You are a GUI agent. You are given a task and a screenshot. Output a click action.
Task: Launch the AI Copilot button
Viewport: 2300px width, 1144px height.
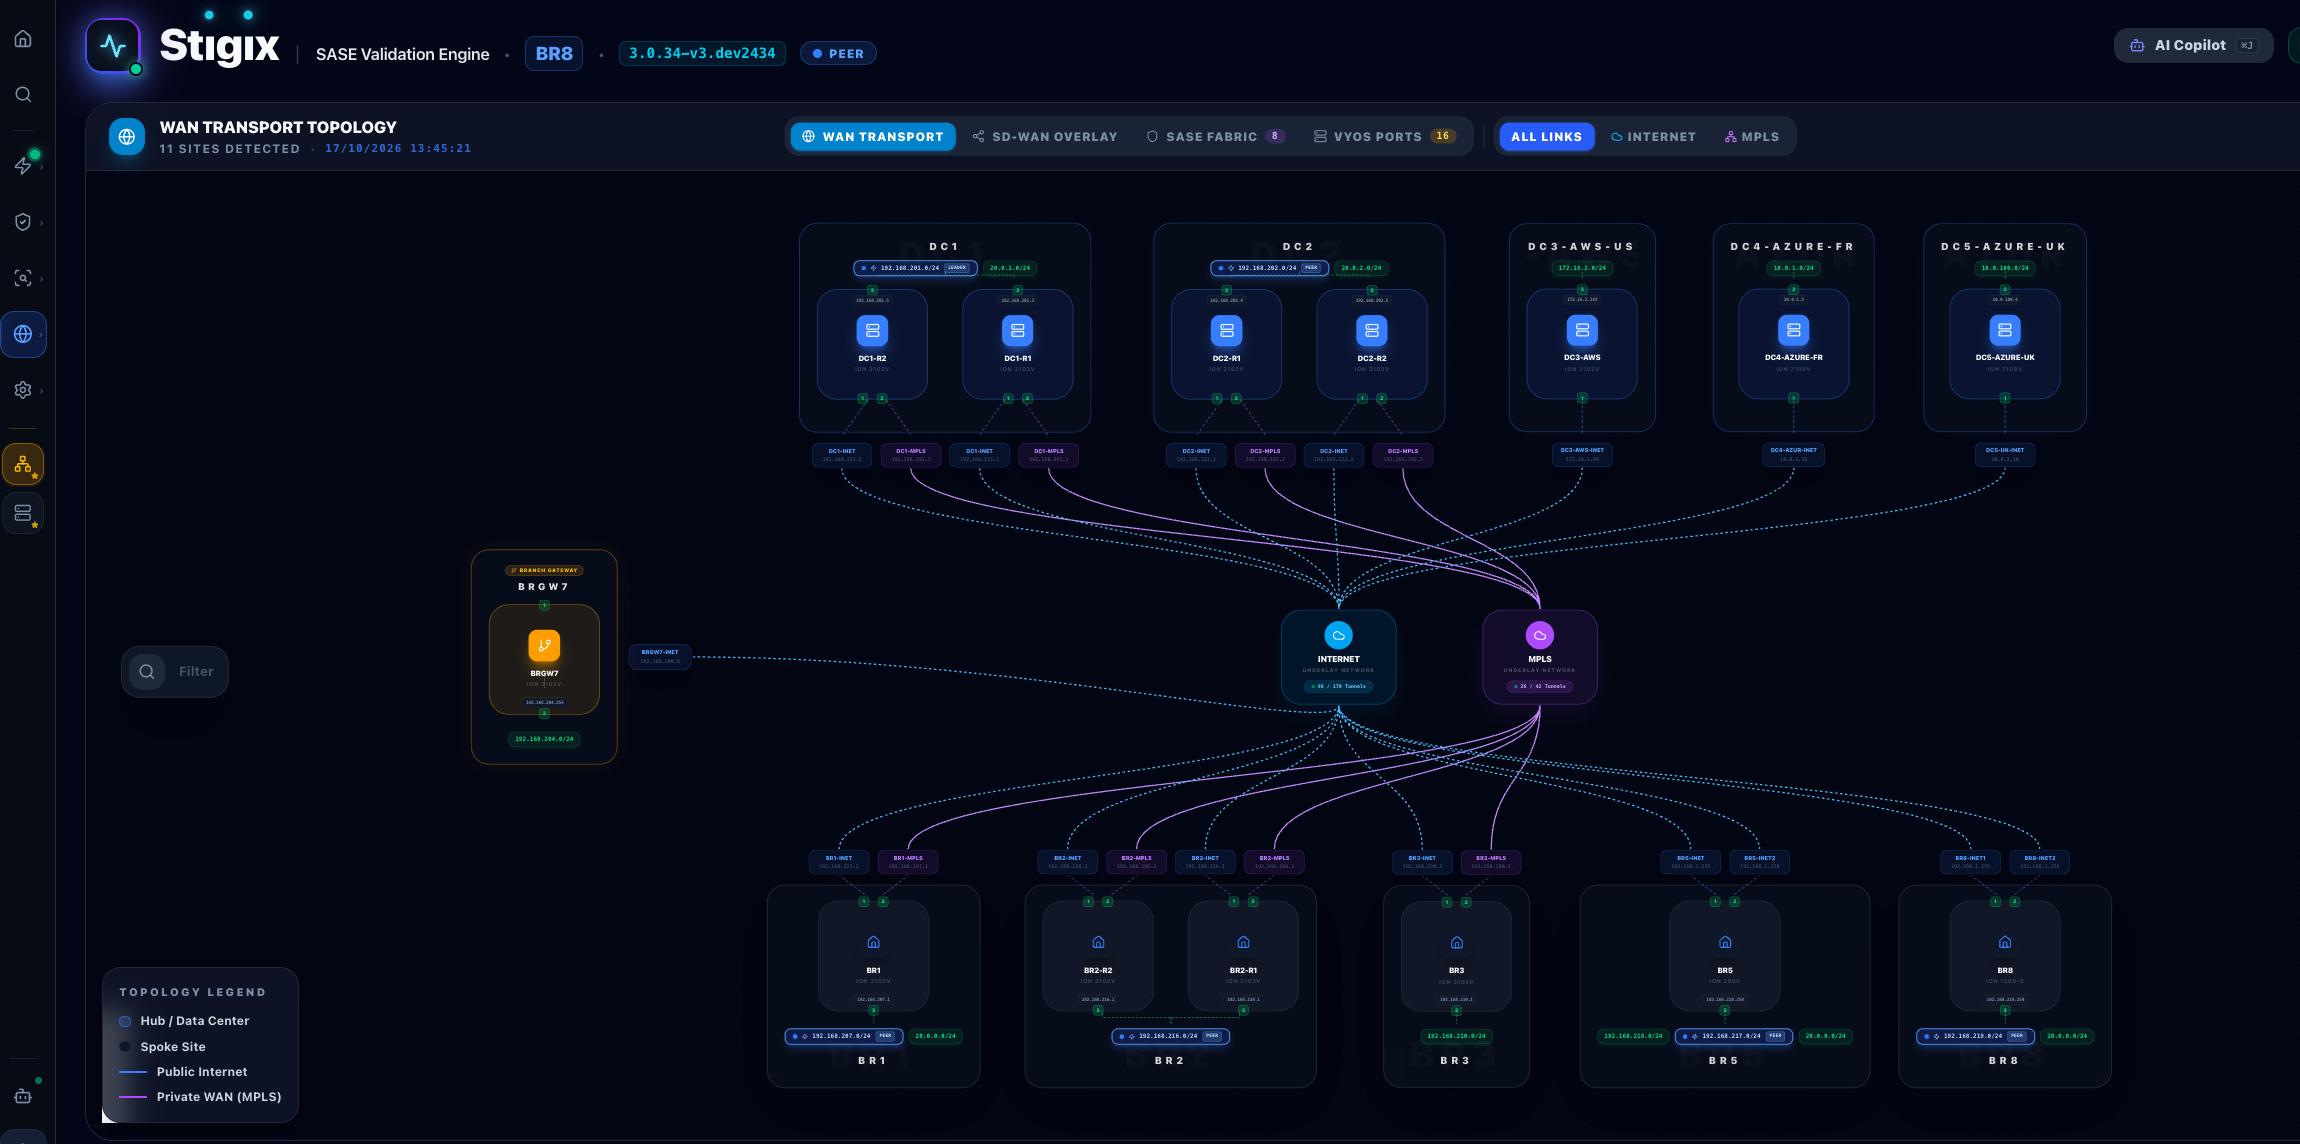tap(2193, 45)
